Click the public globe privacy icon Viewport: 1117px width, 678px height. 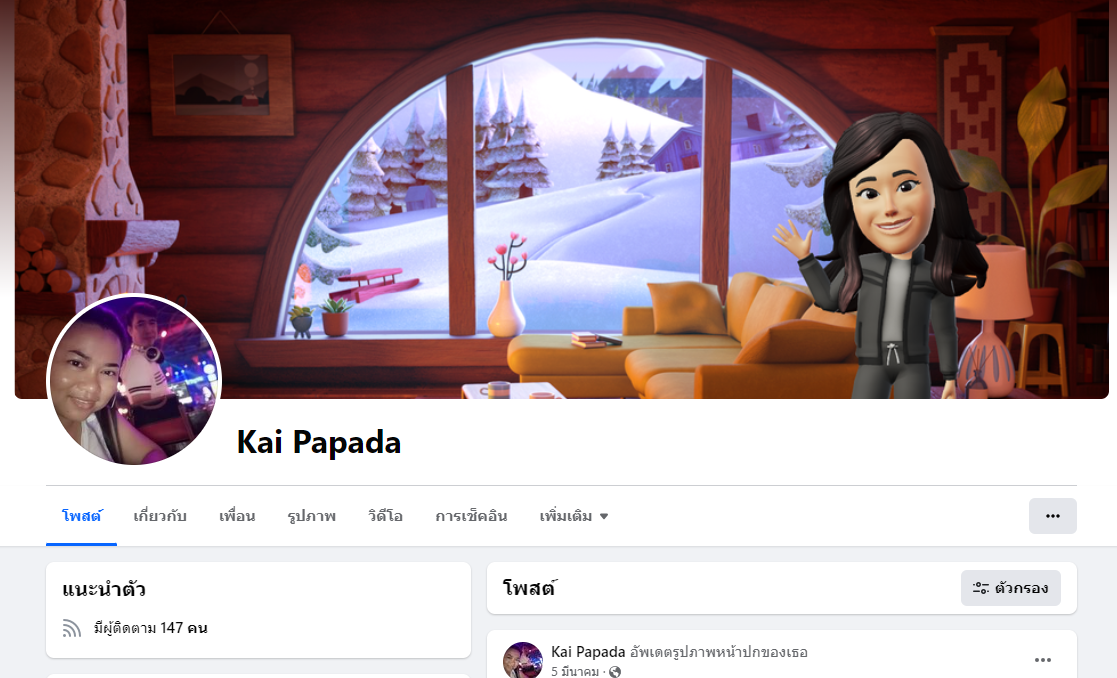(615, 672)
